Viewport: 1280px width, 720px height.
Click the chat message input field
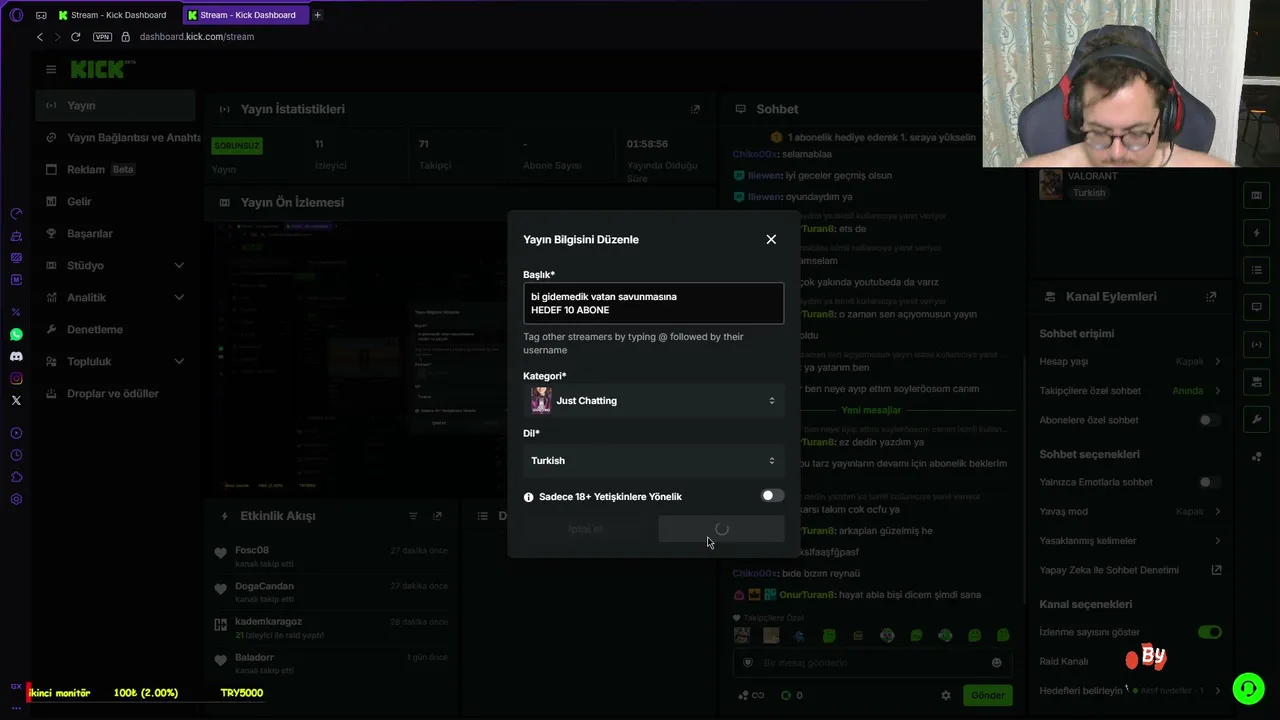pos(871,663)
